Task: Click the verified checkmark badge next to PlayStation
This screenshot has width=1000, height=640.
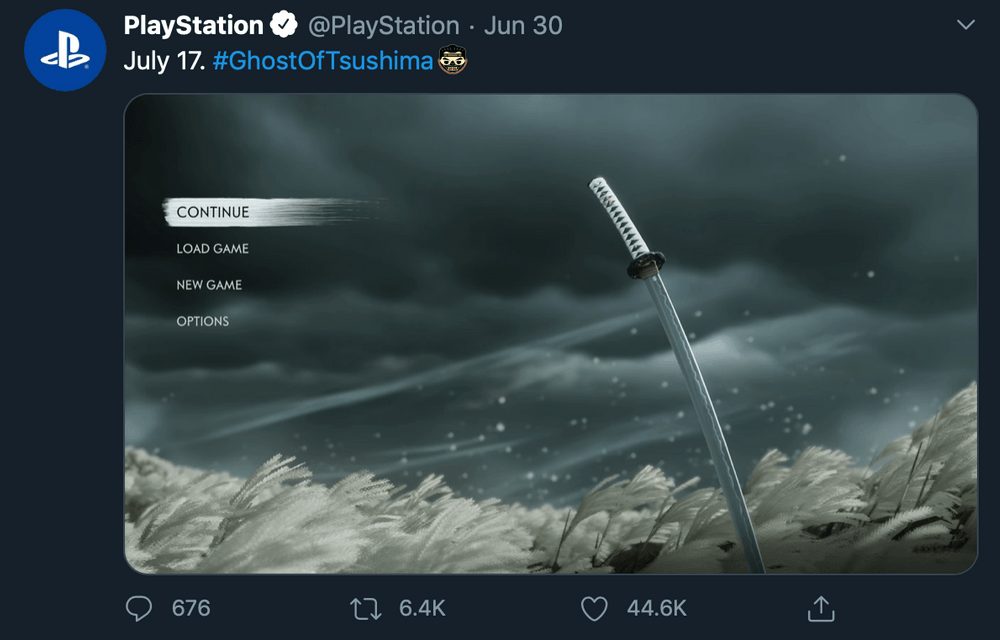Action: pos(283,25)
